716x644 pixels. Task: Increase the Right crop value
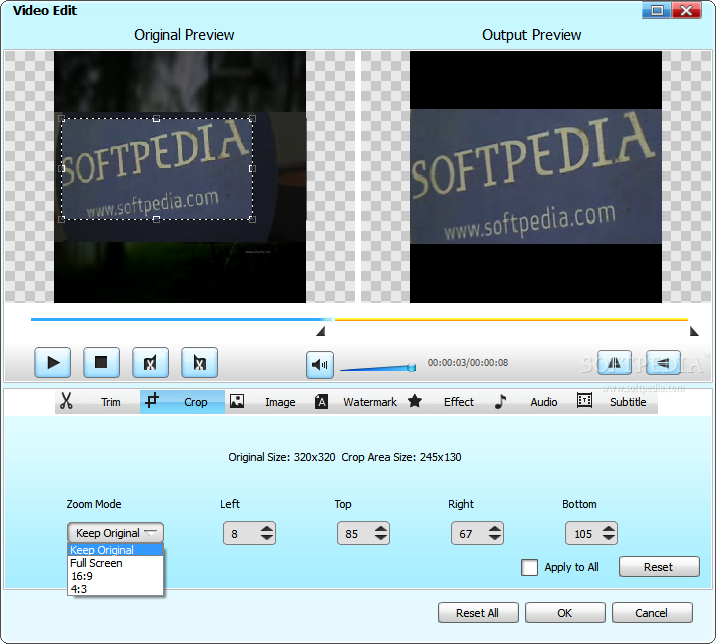pyautogui.click(x=495, y=529)
